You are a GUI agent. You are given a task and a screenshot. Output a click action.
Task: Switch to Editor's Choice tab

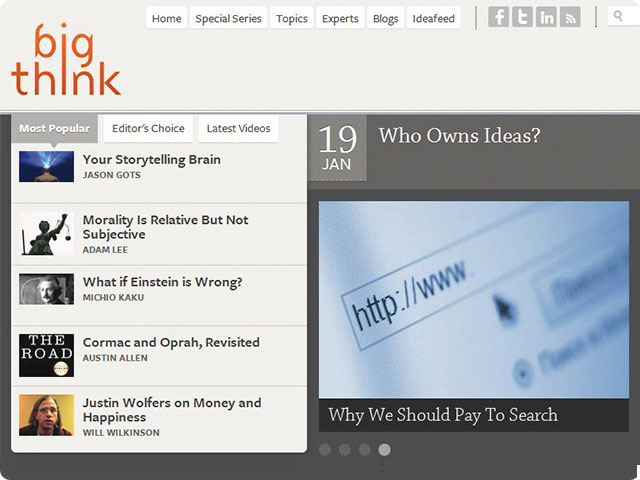(148, 129)
